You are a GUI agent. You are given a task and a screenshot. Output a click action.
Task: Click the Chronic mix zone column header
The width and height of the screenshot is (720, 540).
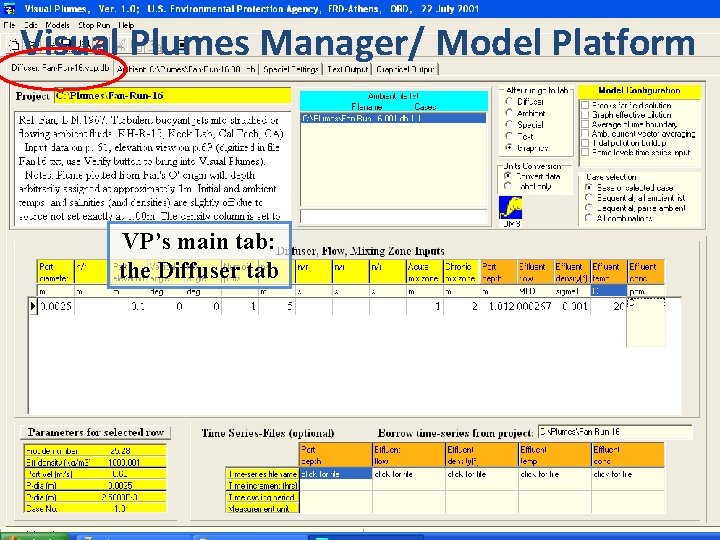[461, 272]
